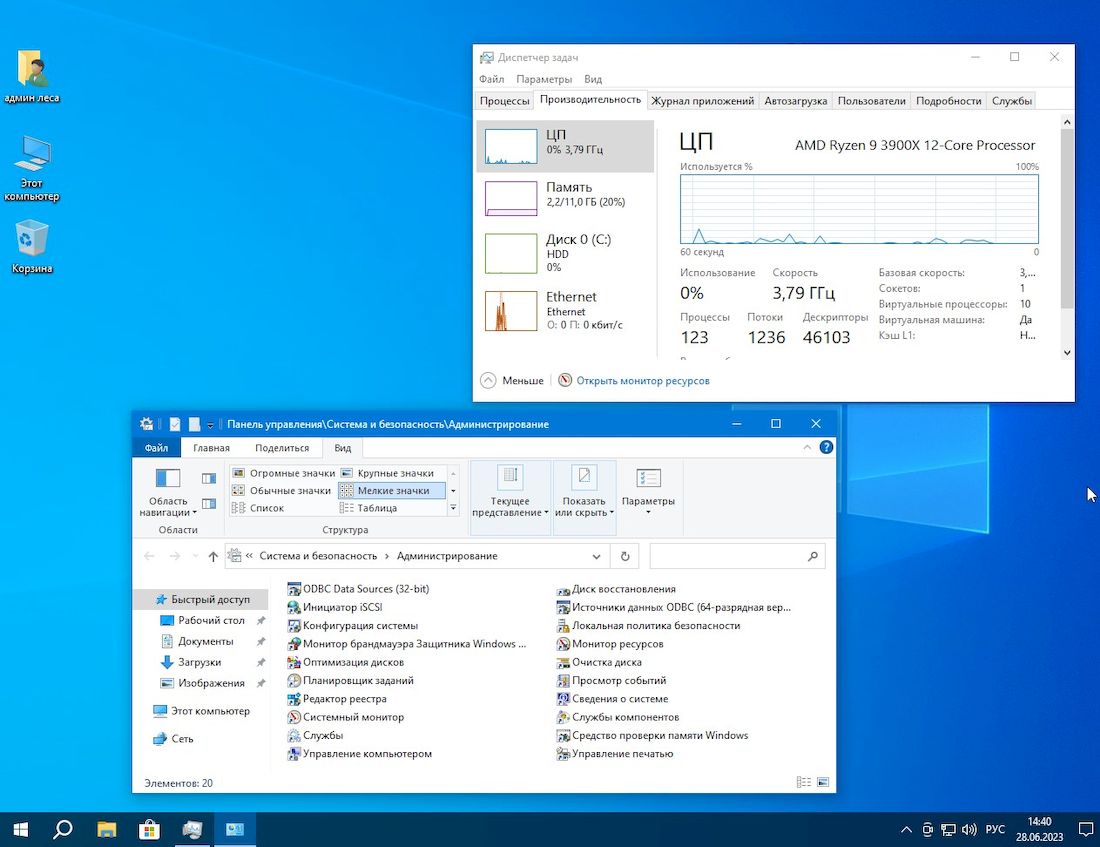This screenshot has width=1100, height=847.
Task: Open the Вид ribbon tab in Explorer
Action: [342, 447]
